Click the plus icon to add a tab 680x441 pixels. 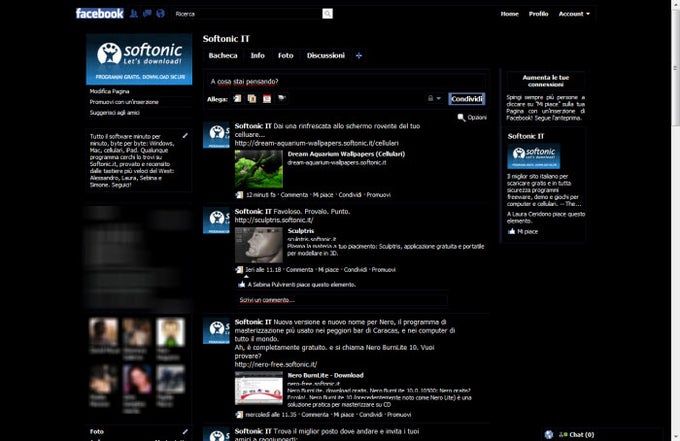click(x=359, y=56)
